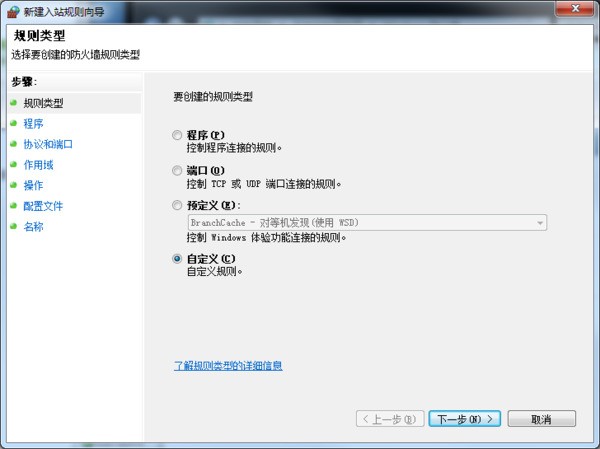600x449 pixels.
Task: Click 下一步(N) to continue
Action: 465,419
